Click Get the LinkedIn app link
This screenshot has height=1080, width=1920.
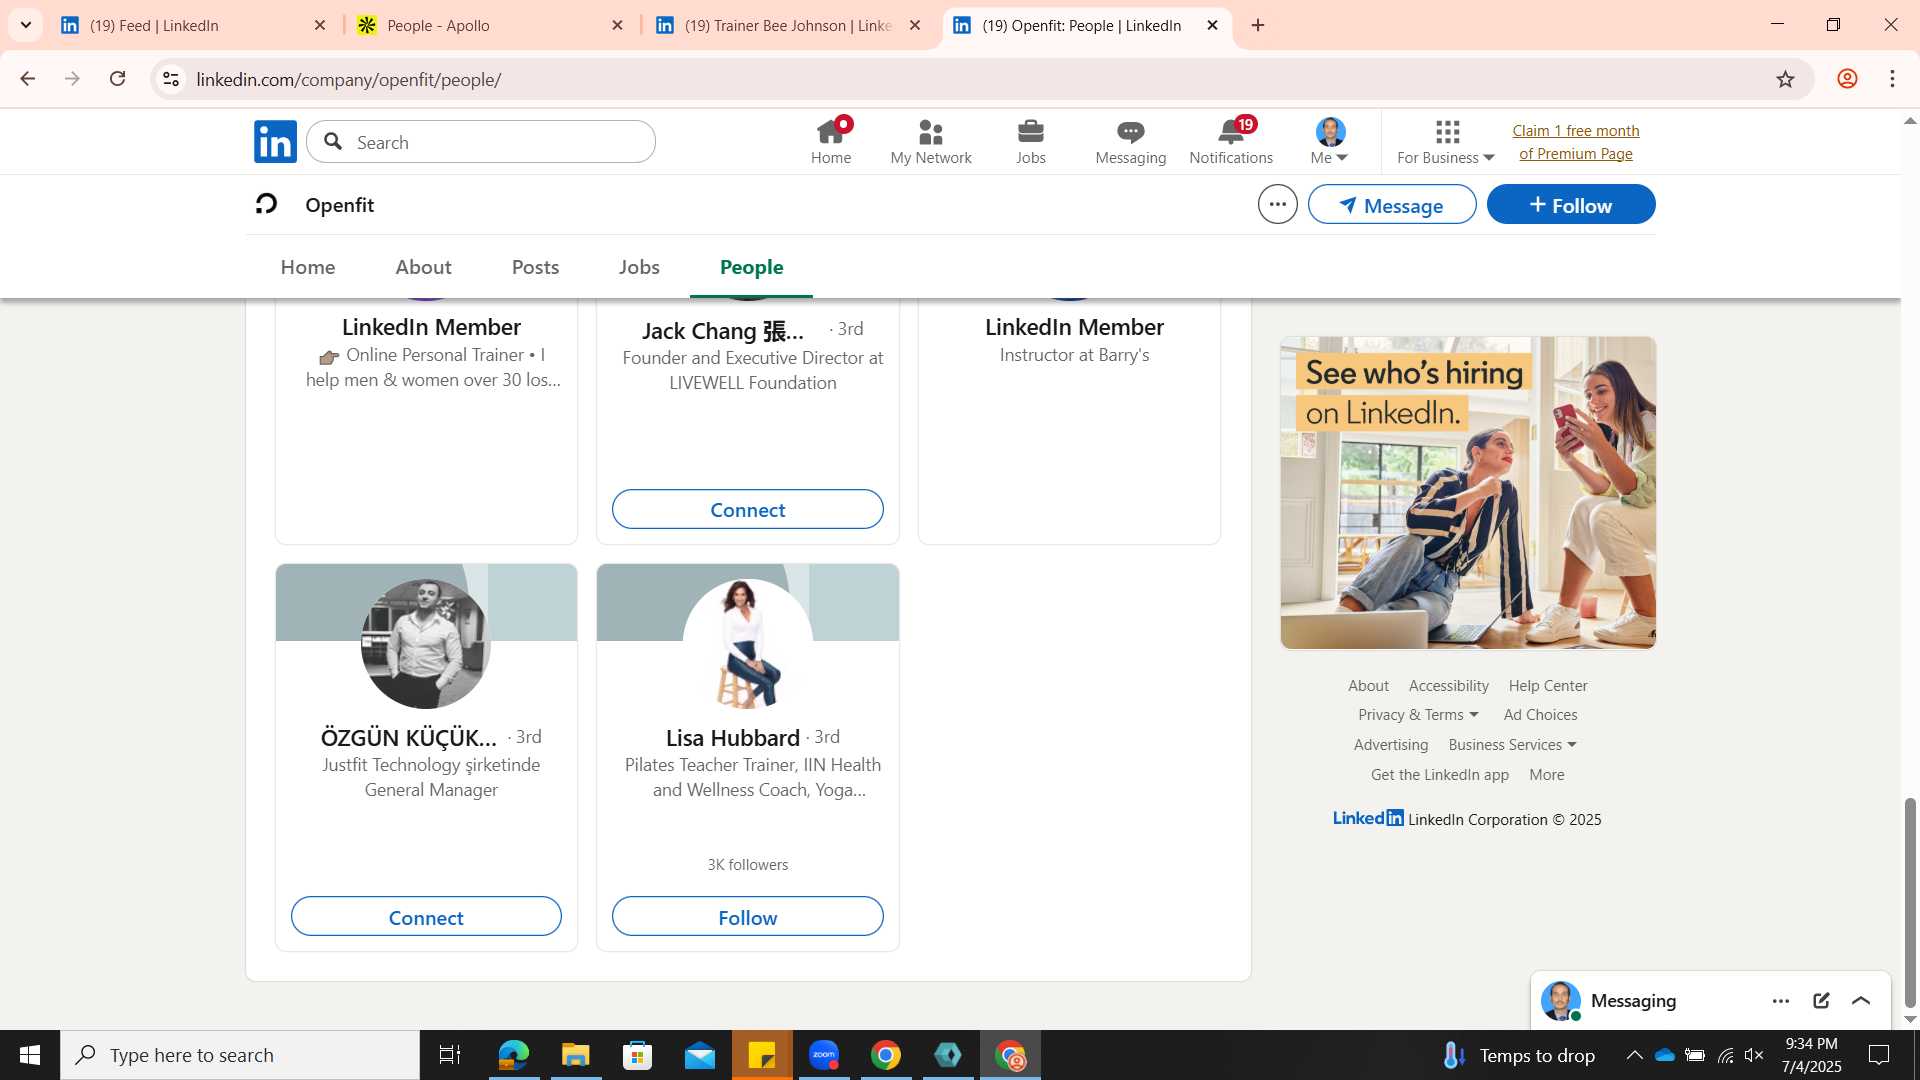pyautogui.click(x=1439, y=775)
